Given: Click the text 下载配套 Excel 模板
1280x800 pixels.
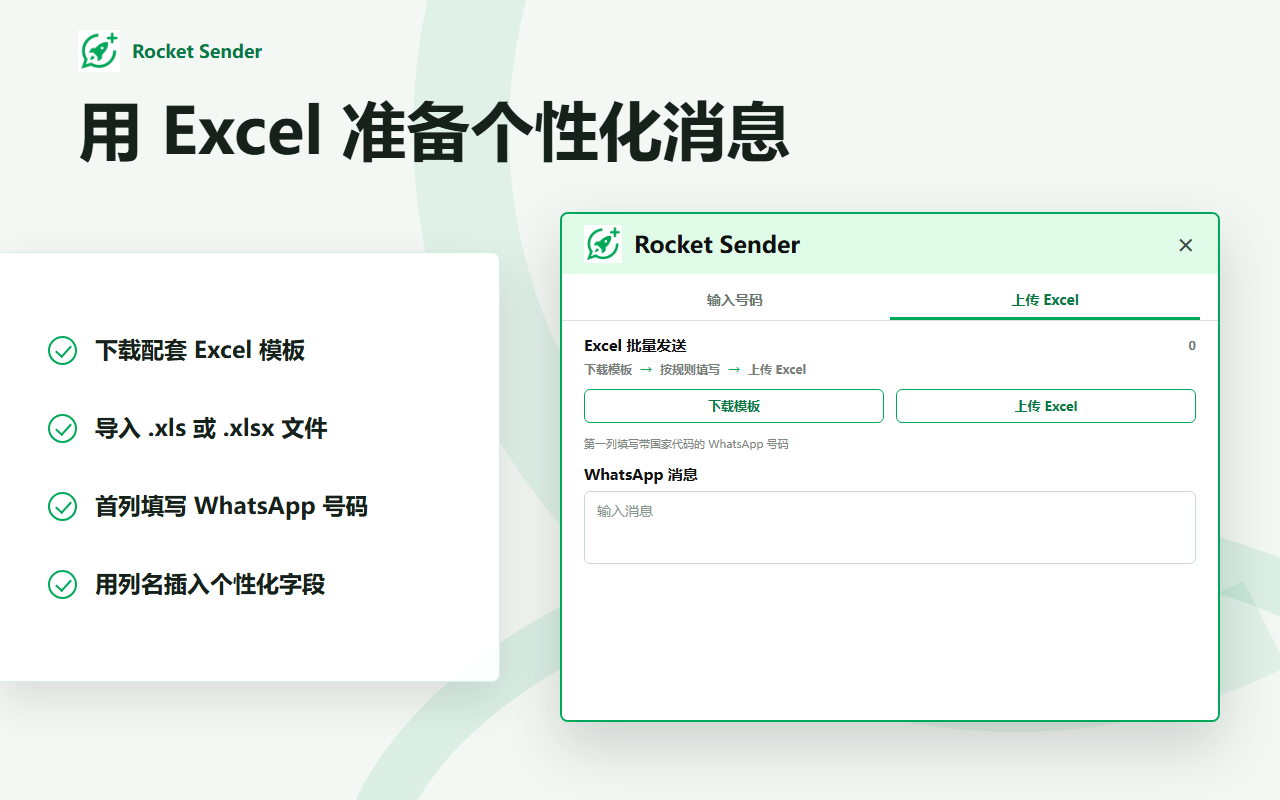Looking at the screenshot, I should (x=200, y=351).
